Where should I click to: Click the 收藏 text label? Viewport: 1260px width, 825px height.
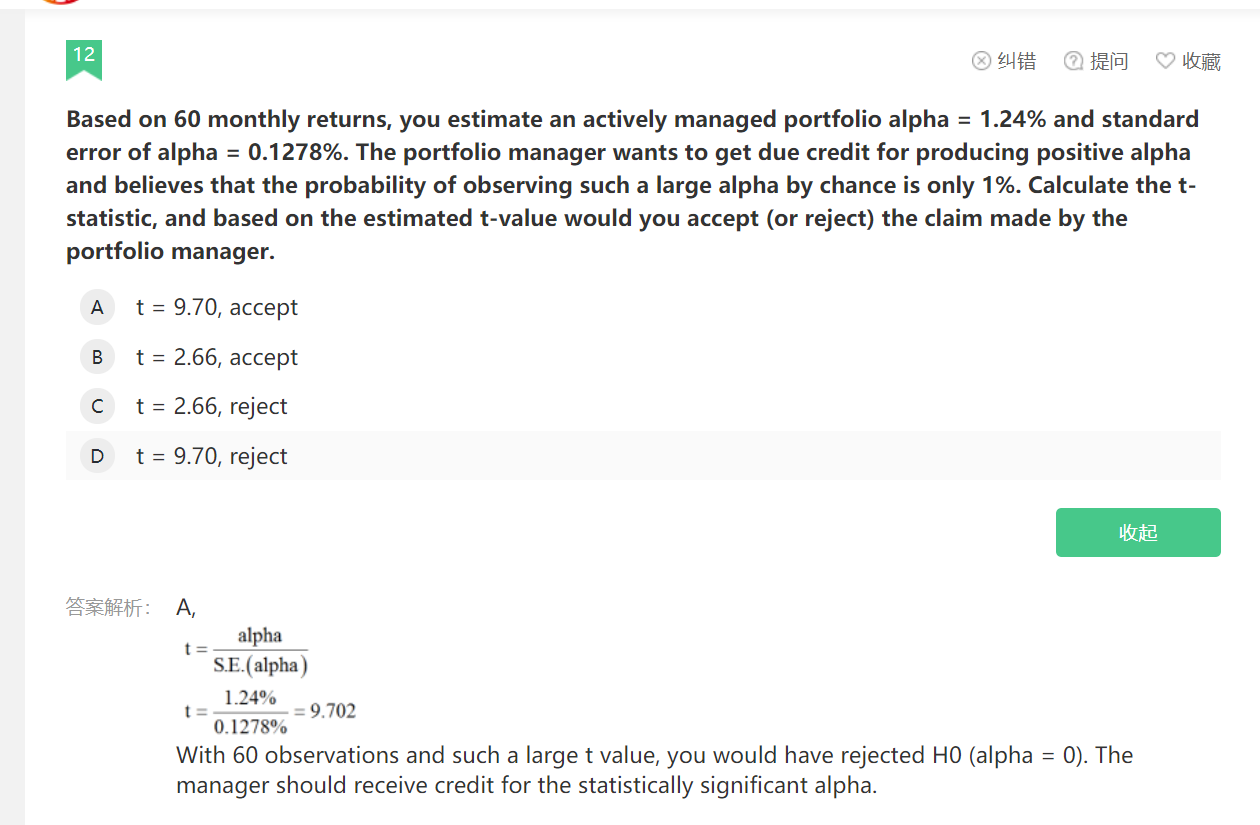pos(1201,62)
